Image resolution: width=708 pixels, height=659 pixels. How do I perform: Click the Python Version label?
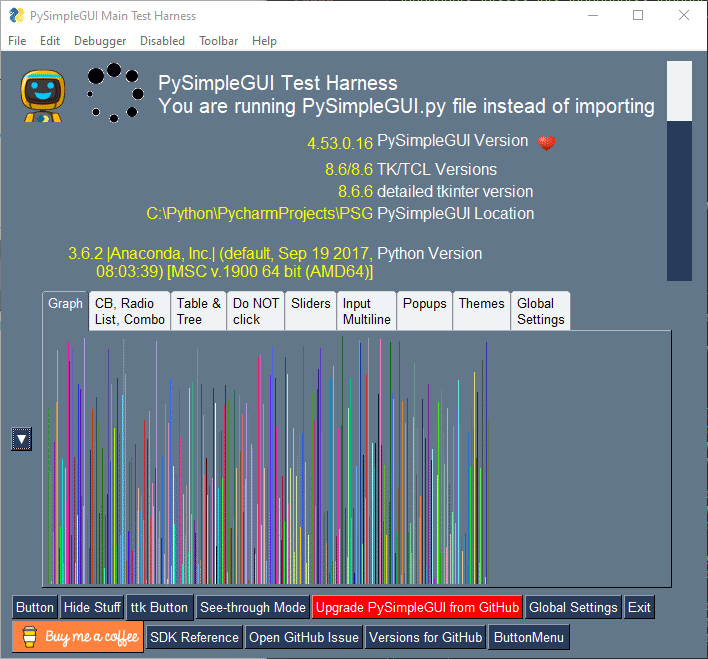click(x=429, y=253)
